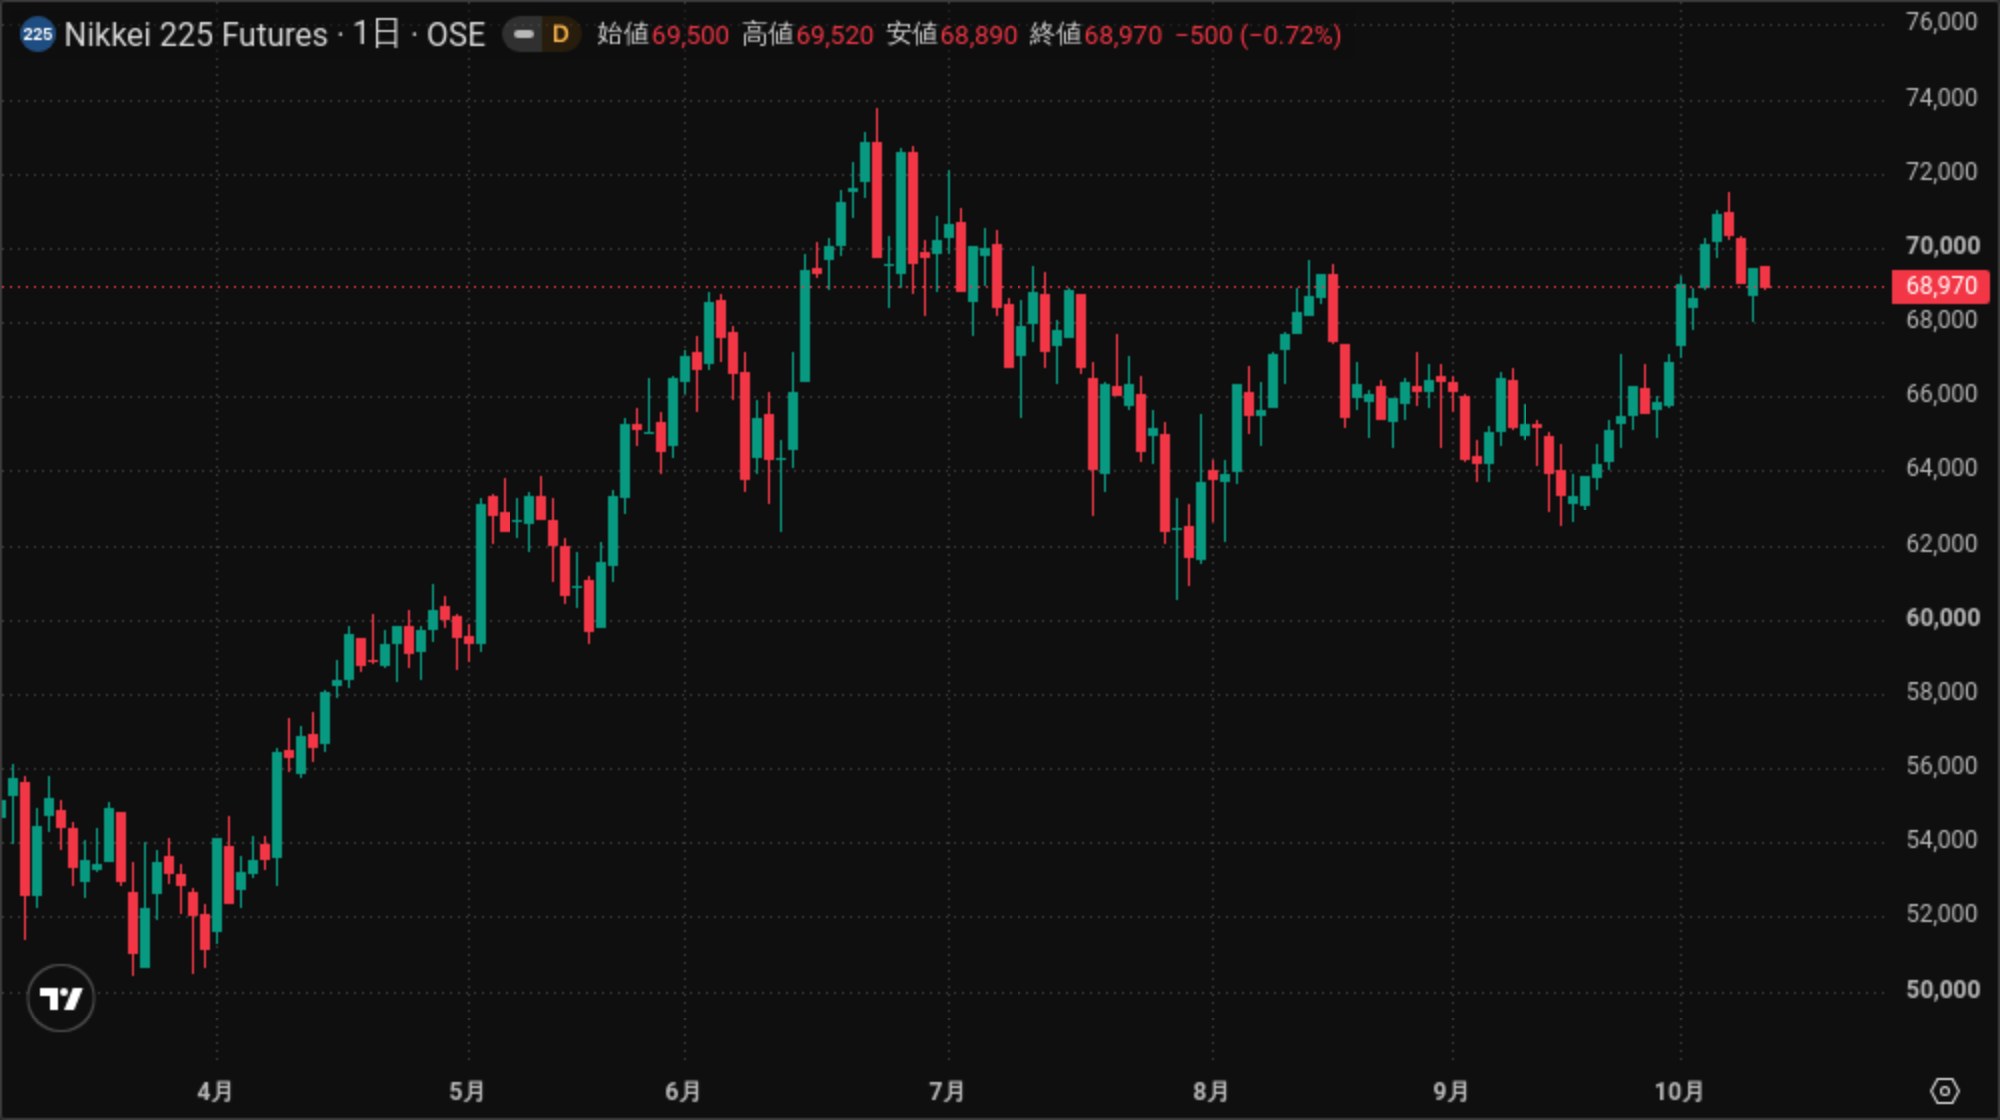The height and width of the screenshot is (1120, 2000).
Task: Click the 58,000 price axis label
Action: (x=1941, y=692)
